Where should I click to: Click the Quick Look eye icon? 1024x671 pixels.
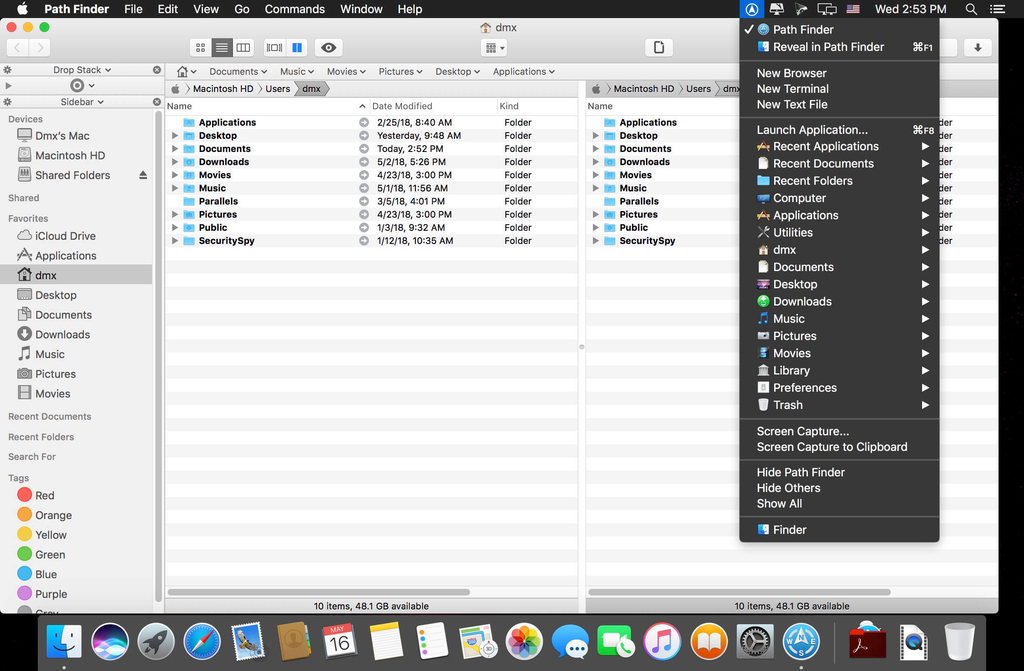(328, 48)
